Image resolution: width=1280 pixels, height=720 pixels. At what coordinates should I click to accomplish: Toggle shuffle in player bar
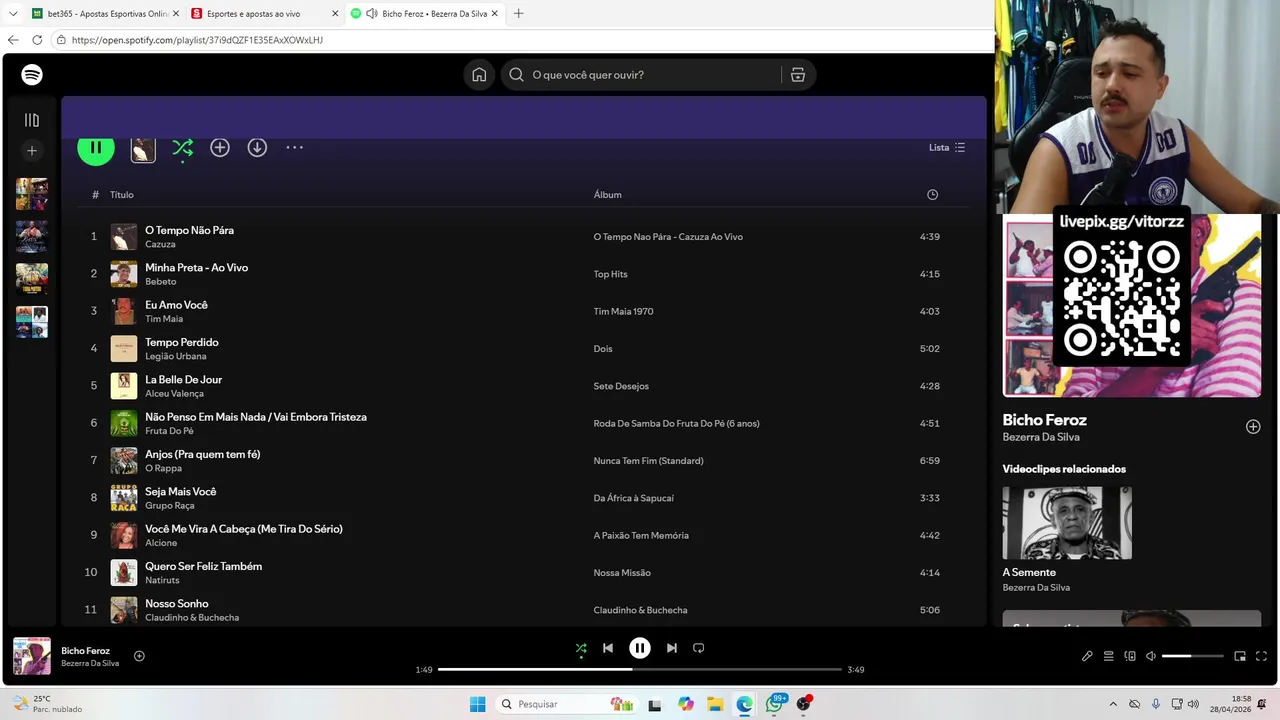[x=581, y=648]
